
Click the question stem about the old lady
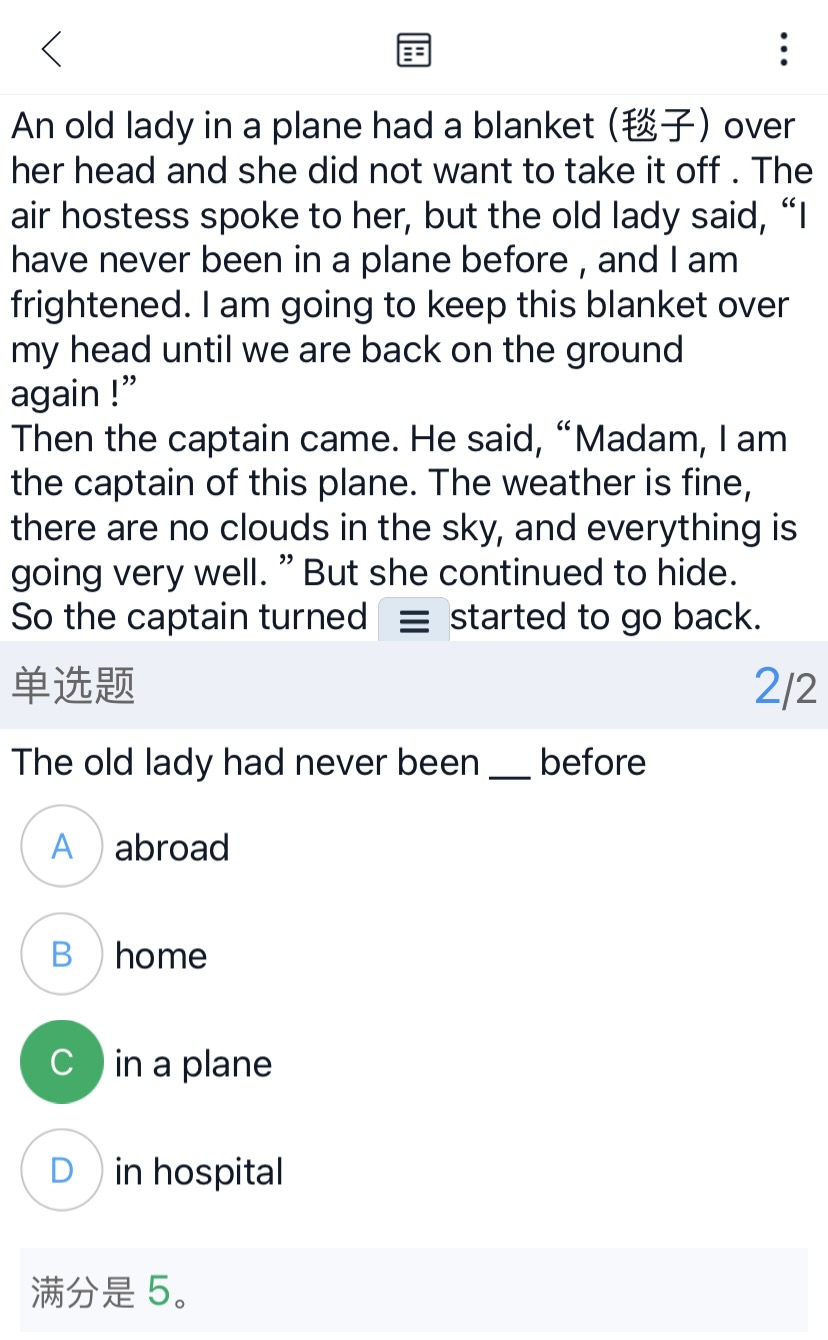[328, 763]
